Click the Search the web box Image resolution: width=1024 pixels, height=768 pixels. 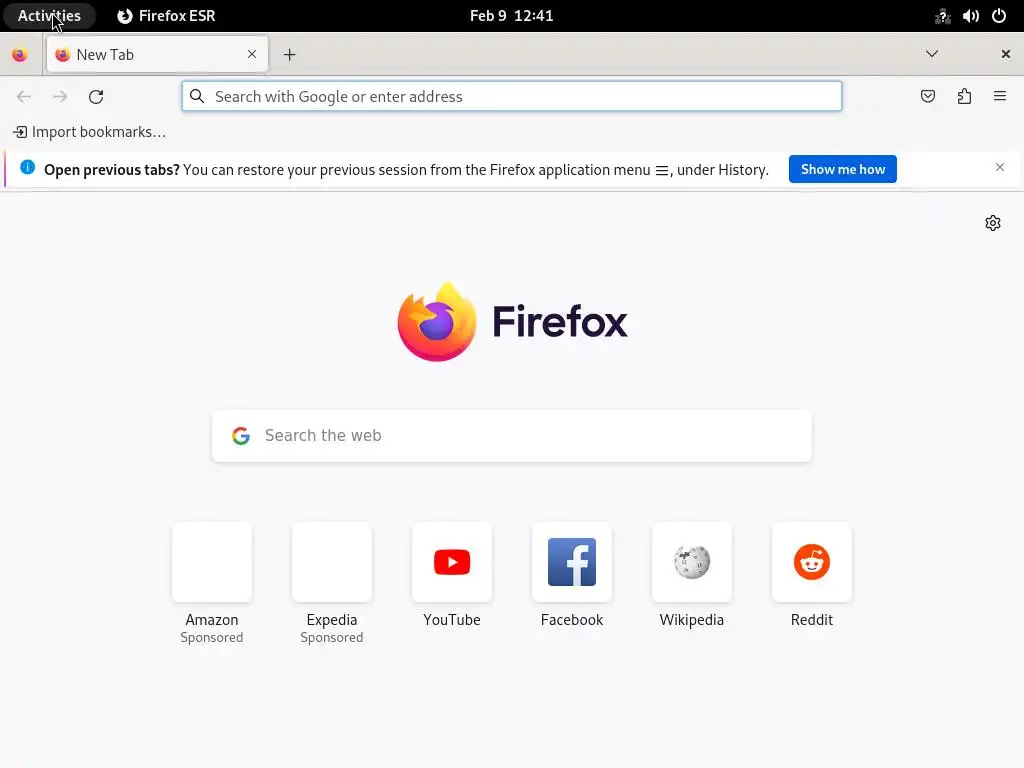511,436
